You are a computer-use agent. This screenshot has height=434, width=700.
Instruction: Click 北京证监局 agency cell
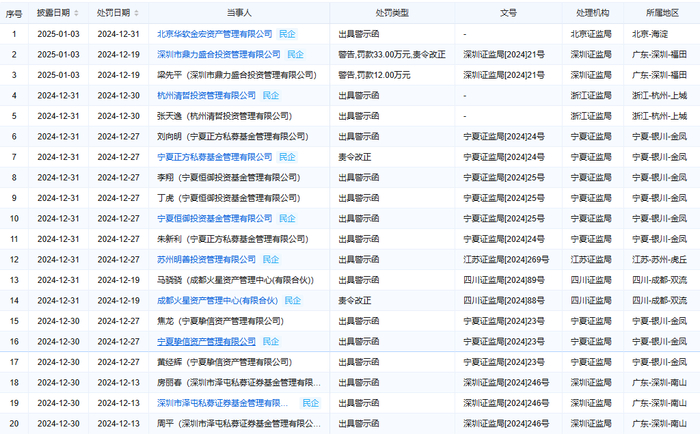(x=591, y=34)
